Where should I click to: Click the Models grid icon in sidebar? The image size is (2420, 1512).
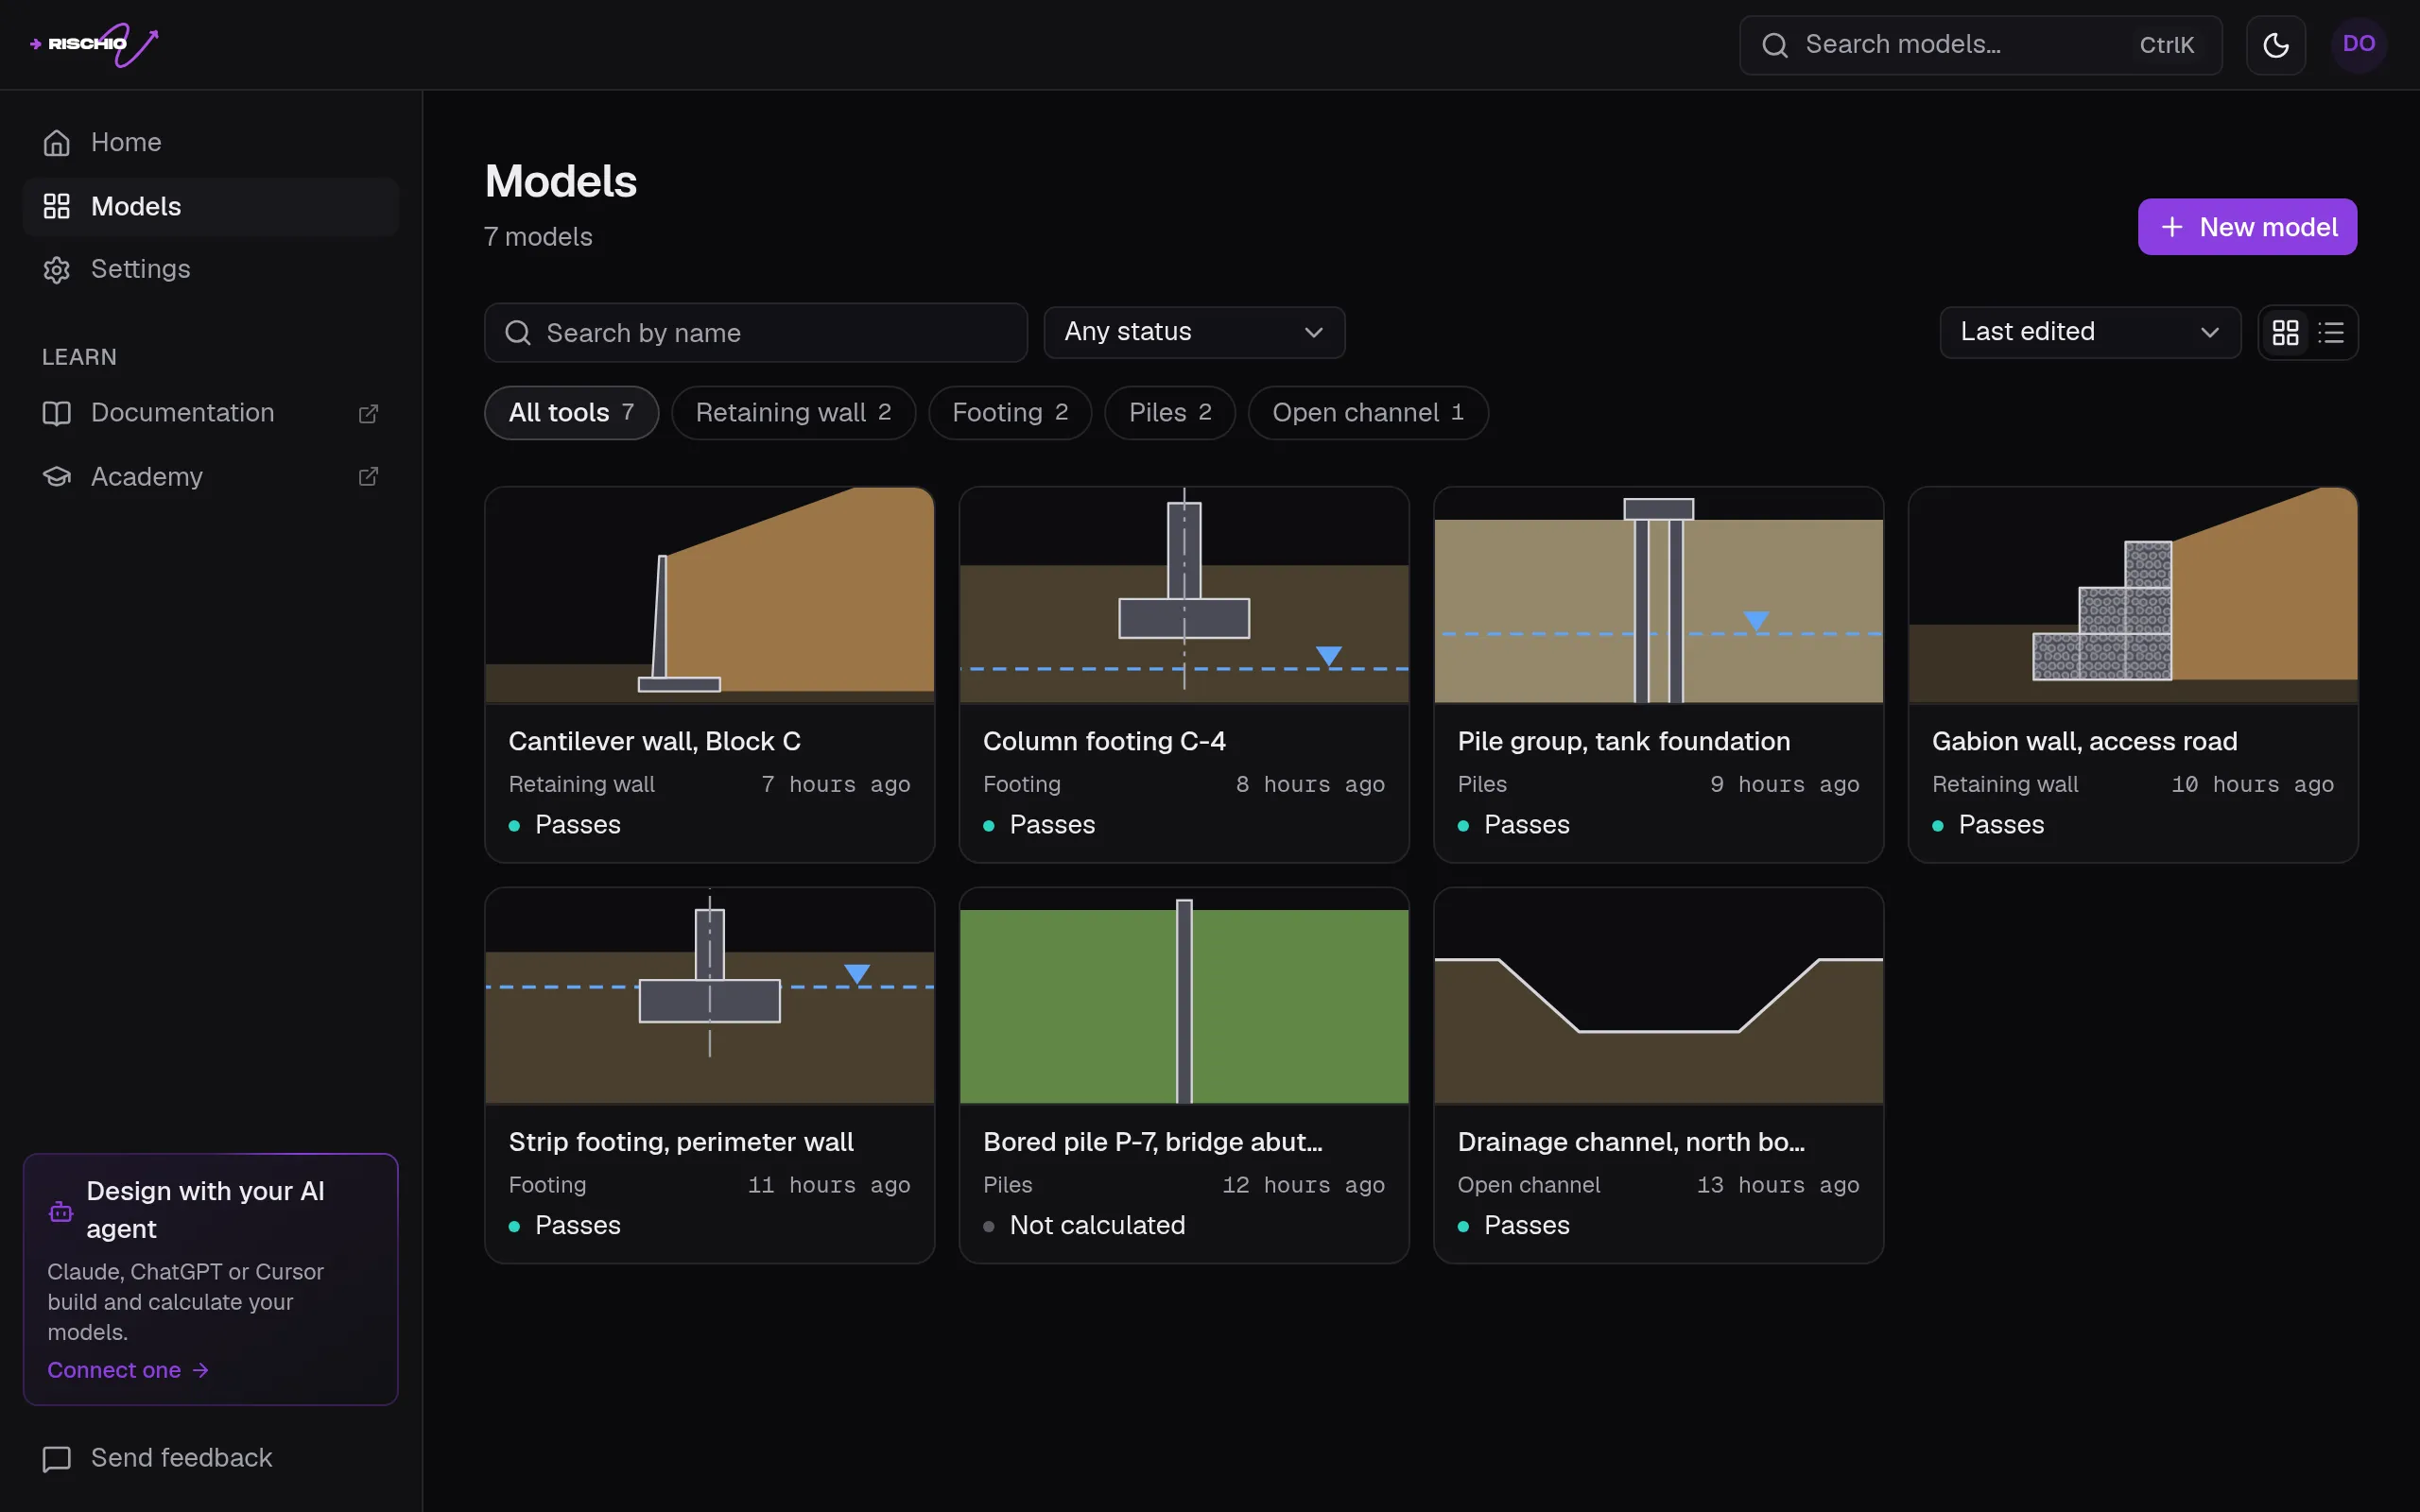coord(57,207)
